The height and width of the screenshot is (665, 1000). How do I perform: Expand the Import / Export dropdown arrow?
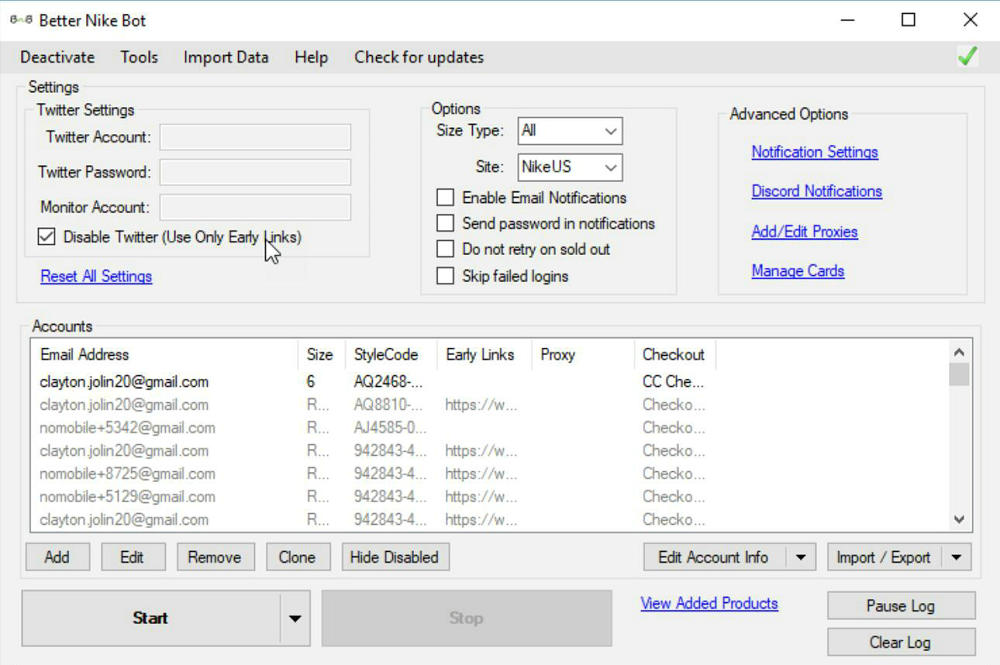click(x=957, y=557)
